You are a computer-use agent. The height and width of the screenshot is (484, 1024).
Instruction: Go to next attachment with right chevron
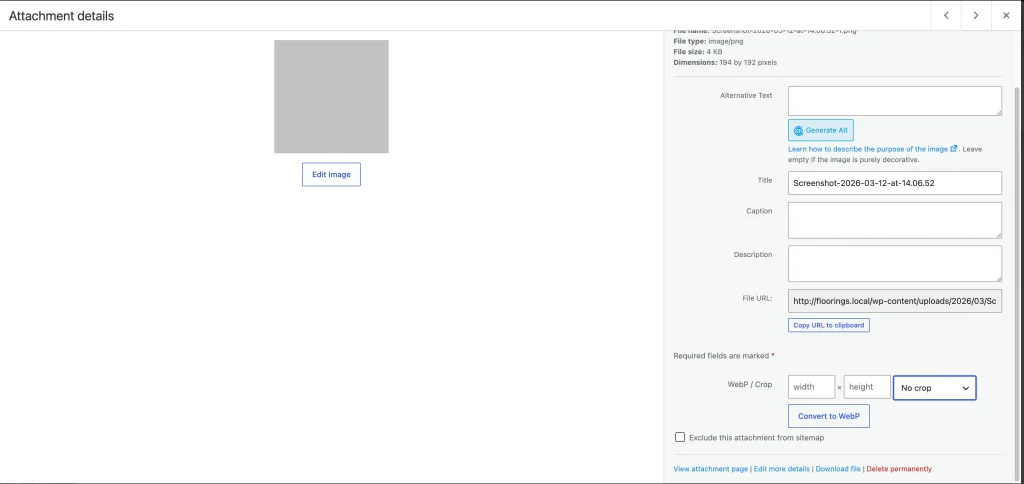point(976,16)
